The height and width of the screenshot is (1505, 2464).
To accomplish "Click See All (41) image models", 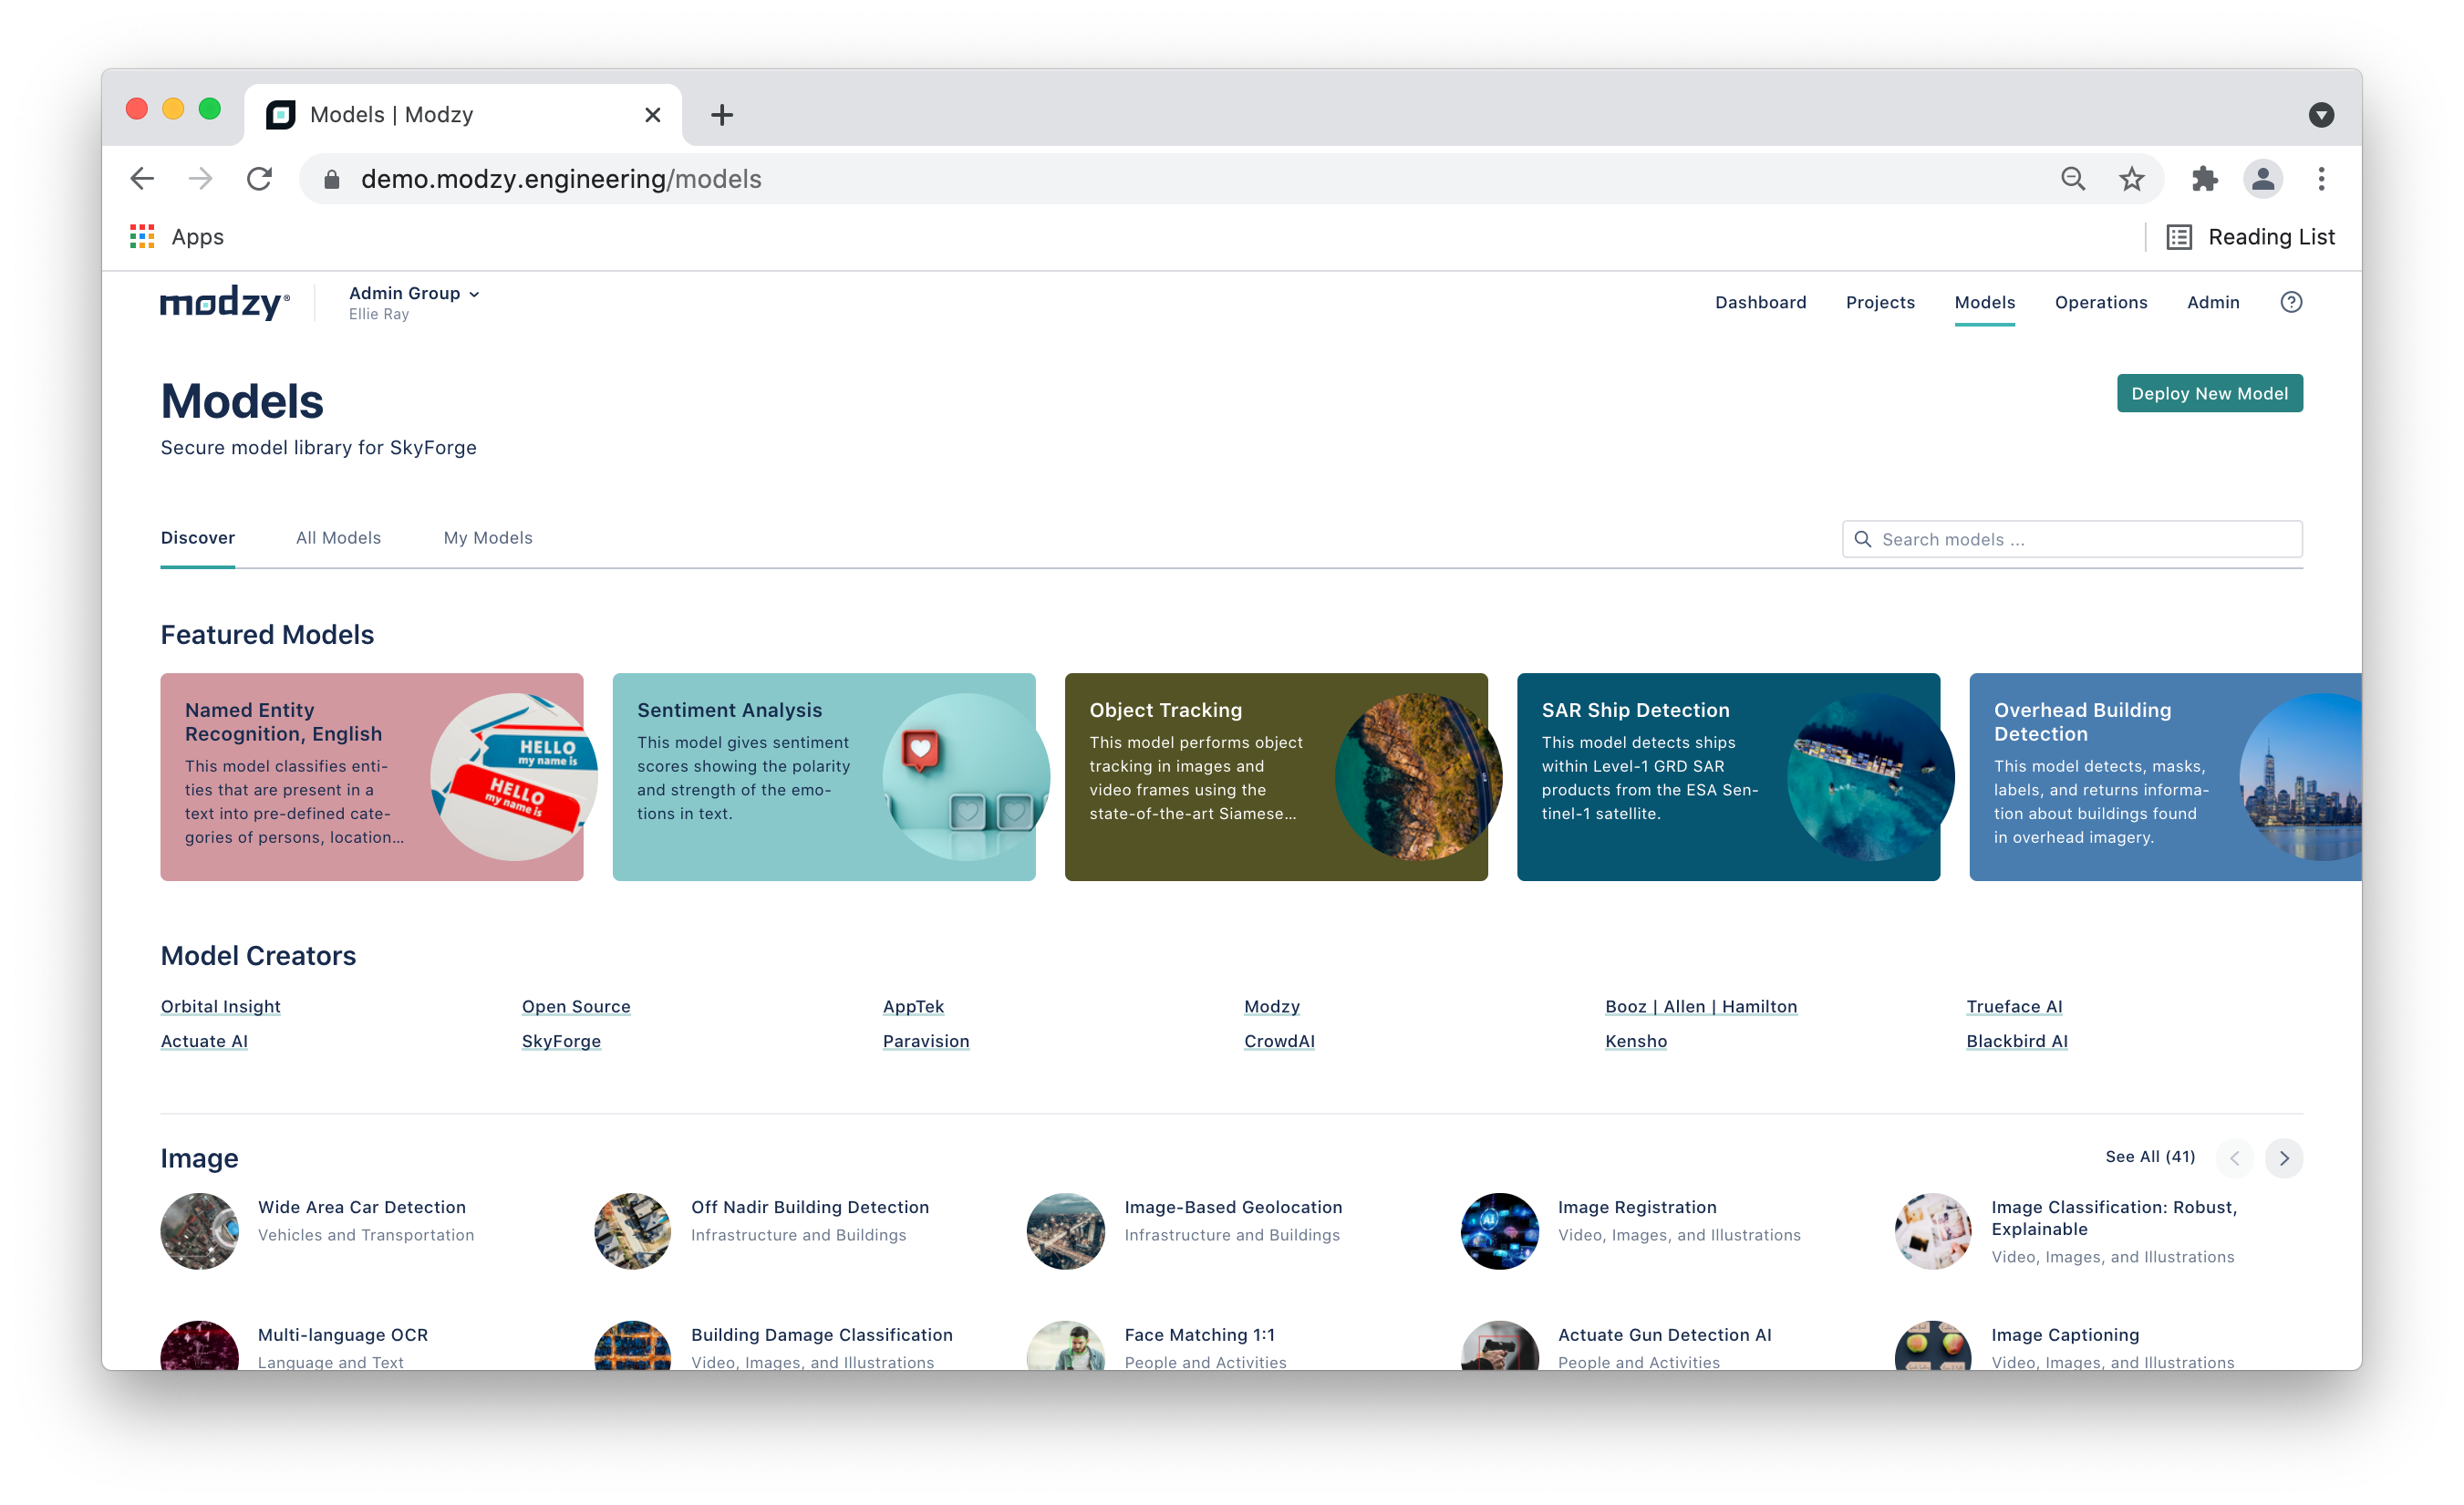I will [x=2149, y=1157].
